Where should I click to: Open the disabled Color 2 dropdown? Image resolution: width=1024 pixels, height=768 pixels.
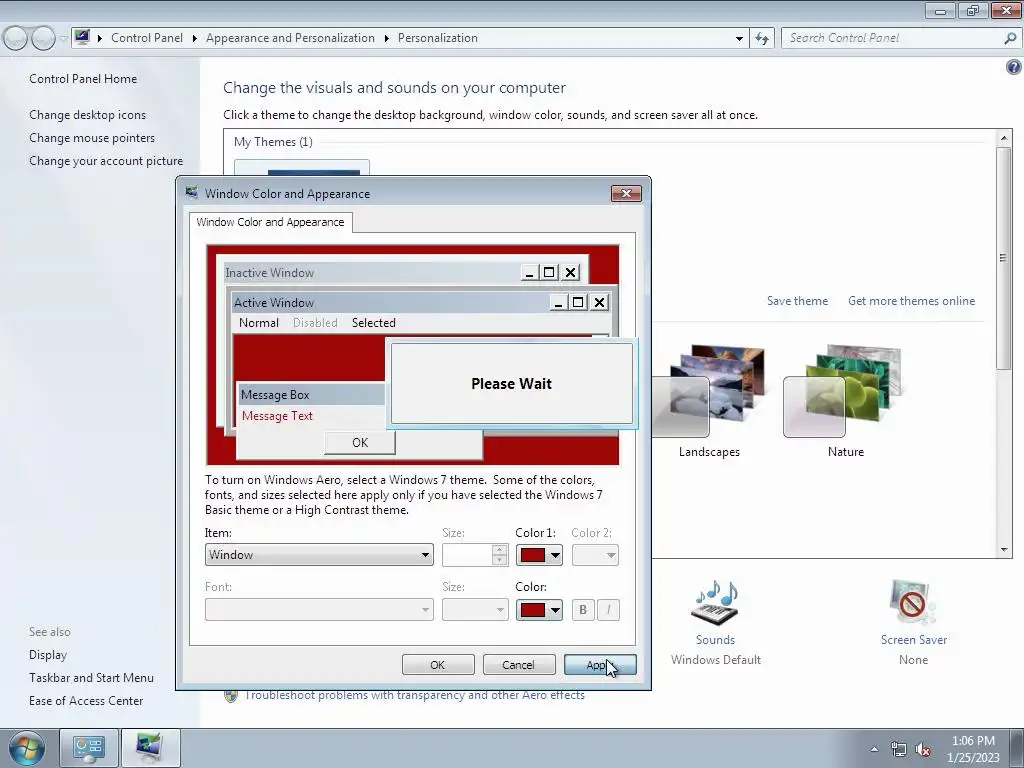595,555
